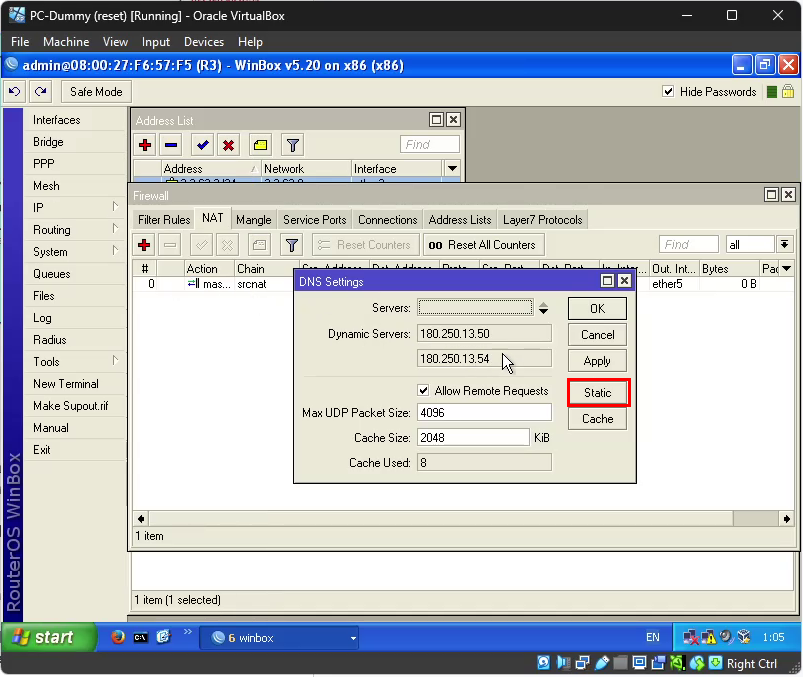
Task: Add new entry in Address List
Action: click(x=145, y=145)
